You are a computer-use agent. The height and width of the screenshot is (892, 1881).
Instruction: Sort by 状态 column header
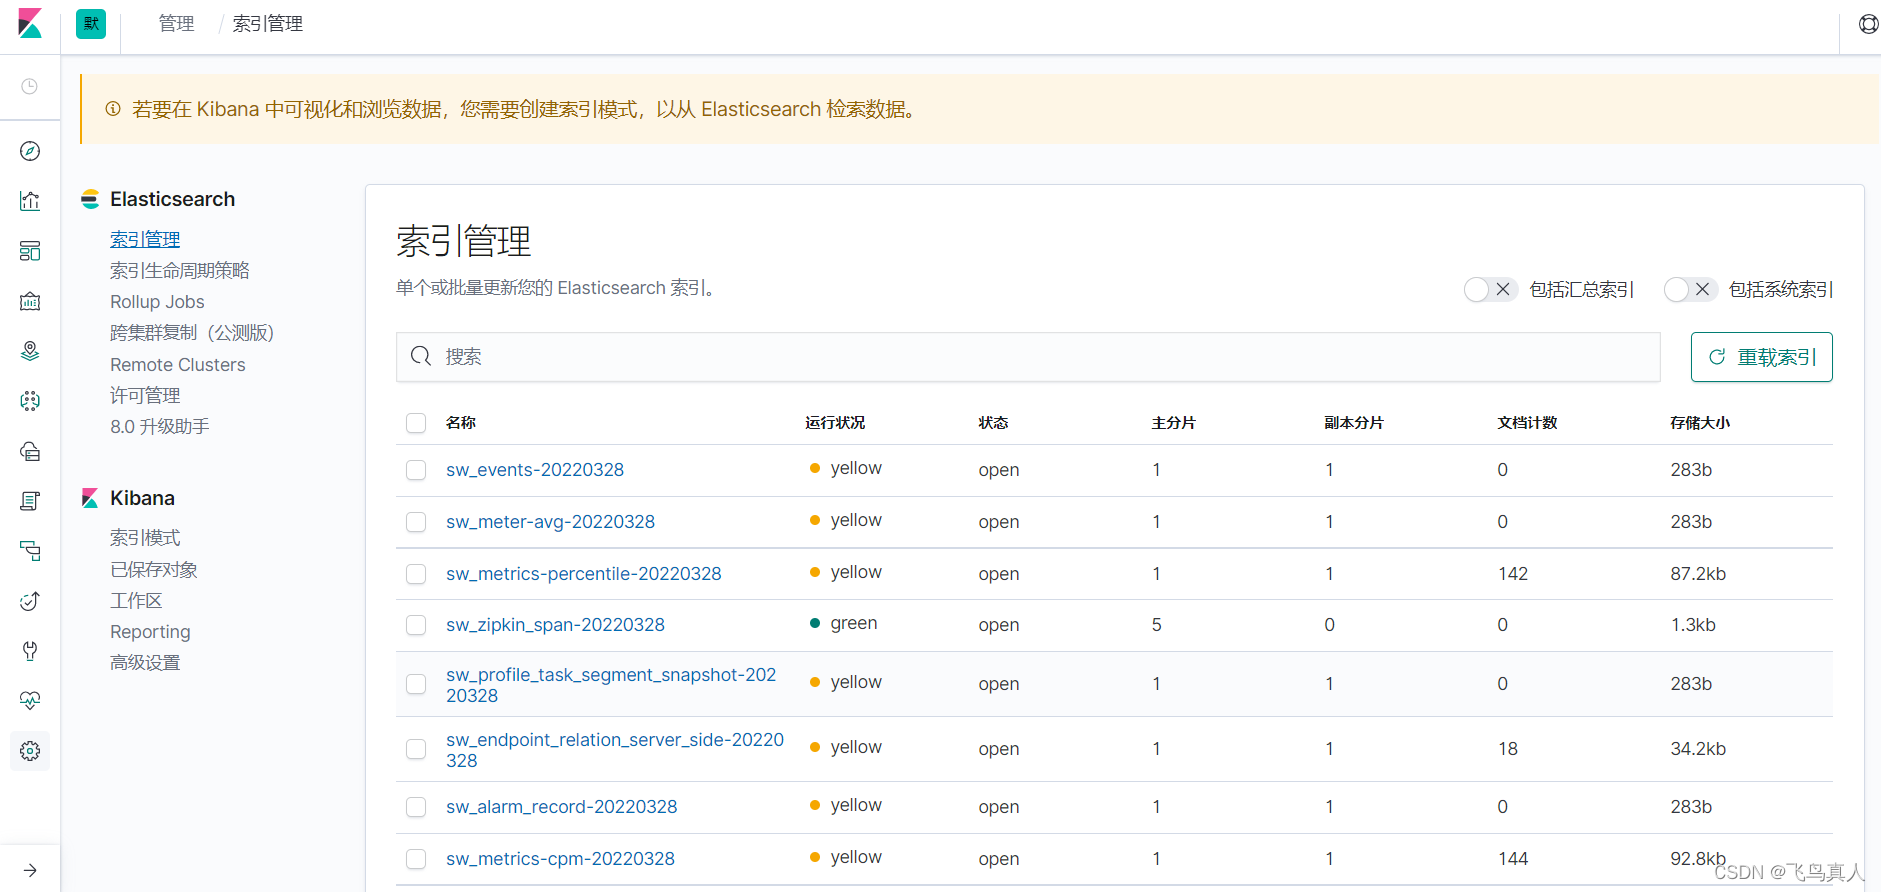pos(993,423)
